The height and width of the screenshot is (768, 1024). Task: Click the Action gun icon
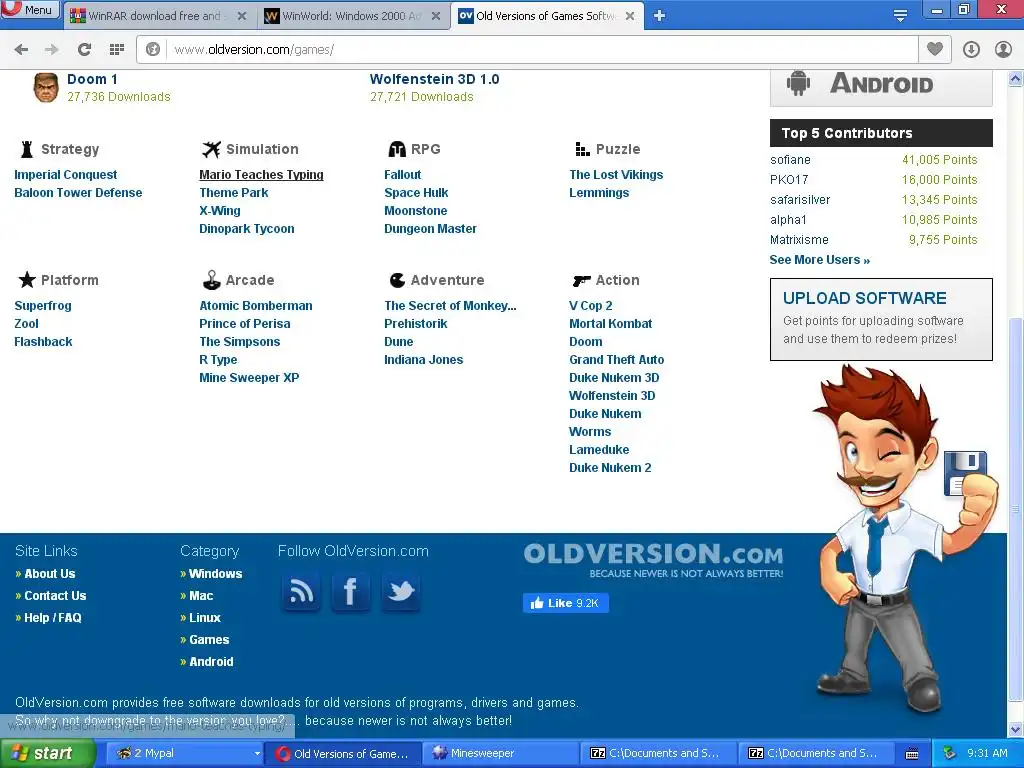point(581,281)
